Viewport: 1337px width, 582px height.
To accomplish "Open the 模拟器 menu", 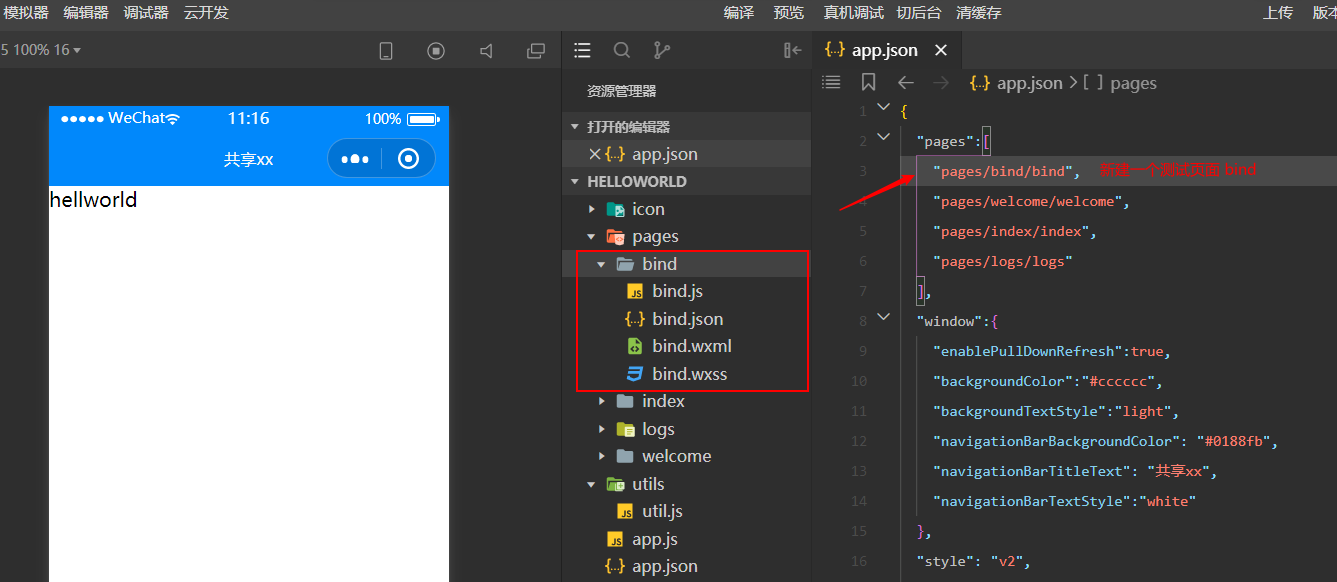I will (26, 13).
